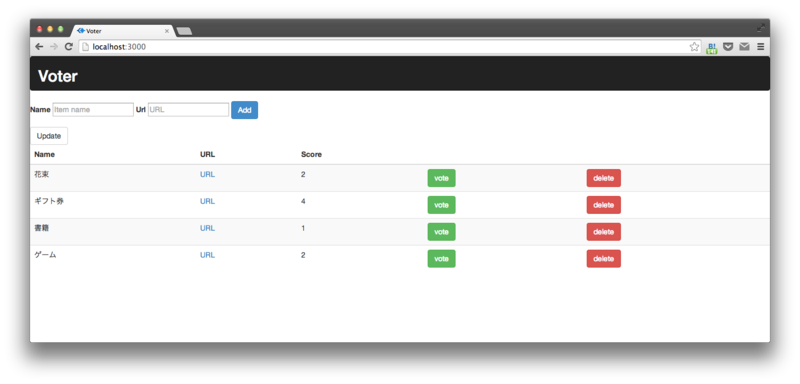800x384 pixels.
Task: Open the URL link for 花束
Action: pos(208,174)
